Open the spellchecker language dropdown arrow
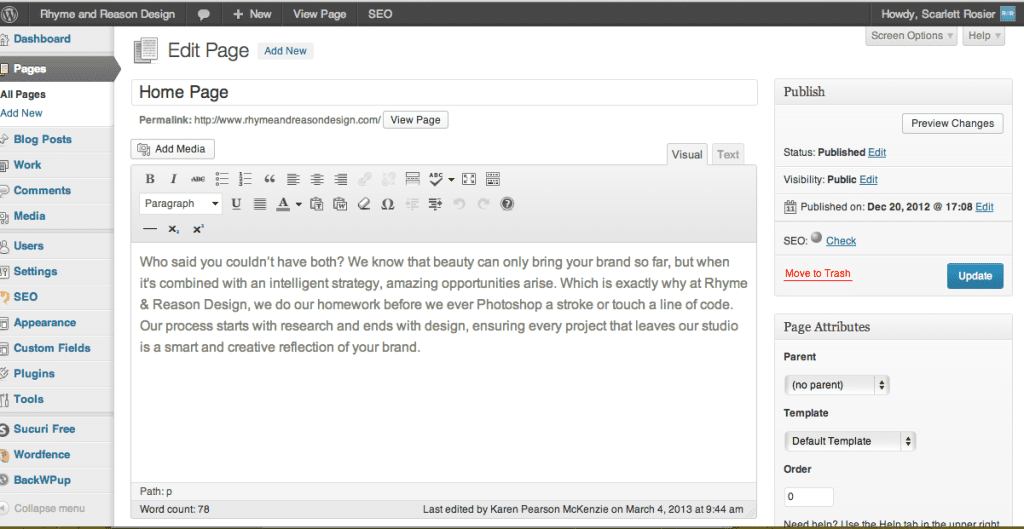This screenshot has width=1024, height=529. click(451, 180)
